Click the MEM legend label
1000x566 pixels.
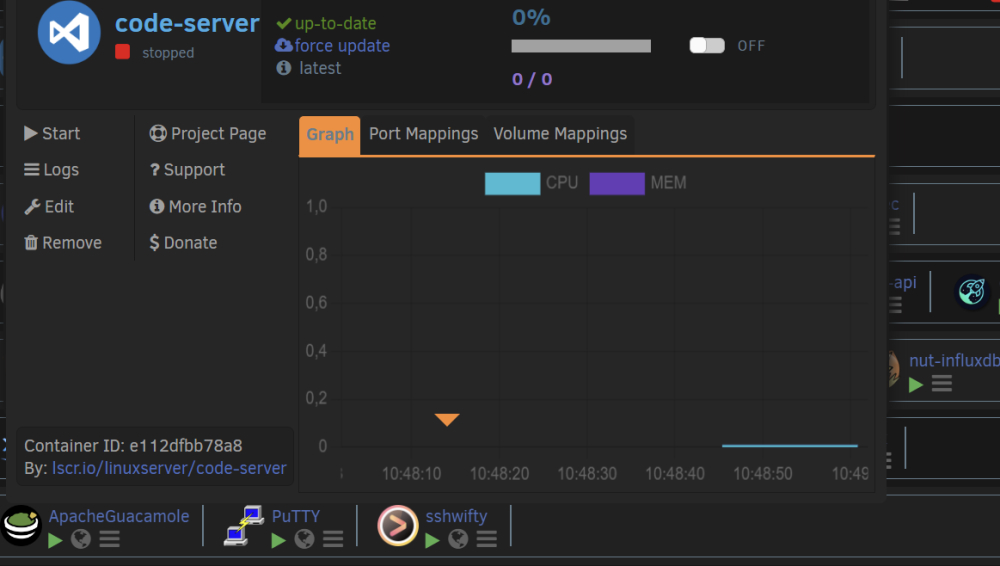pos(668,183)
